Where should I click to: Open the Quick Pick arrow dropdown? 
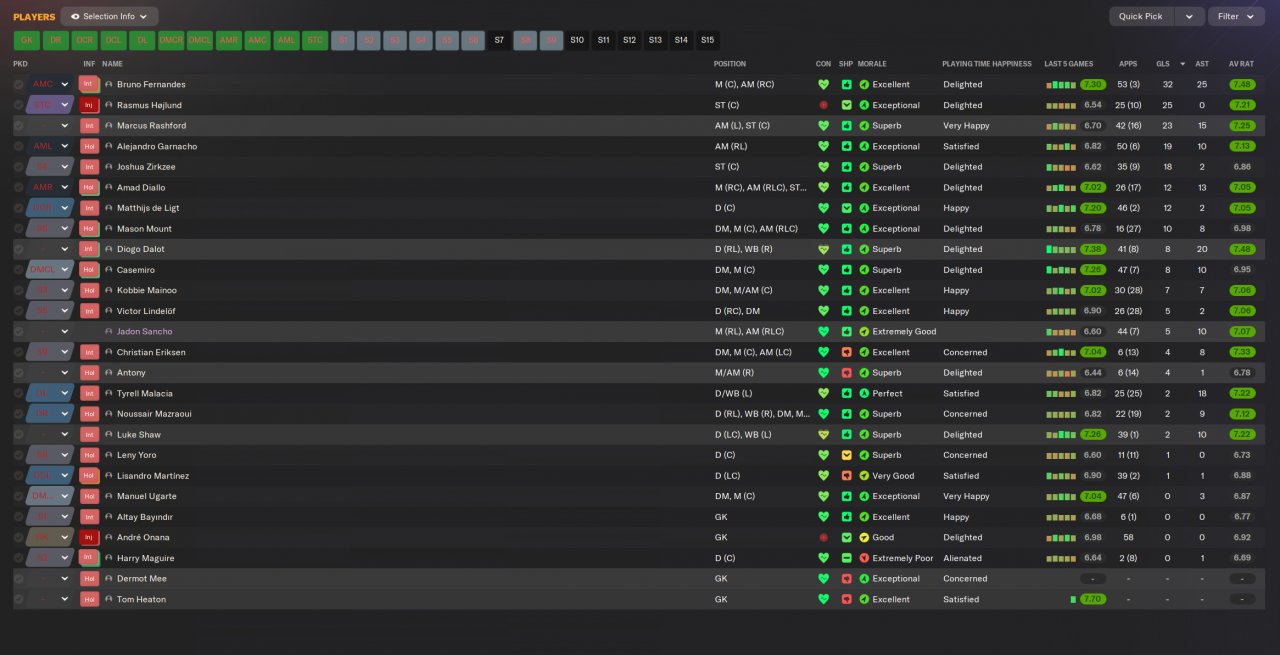(1189, 16)
